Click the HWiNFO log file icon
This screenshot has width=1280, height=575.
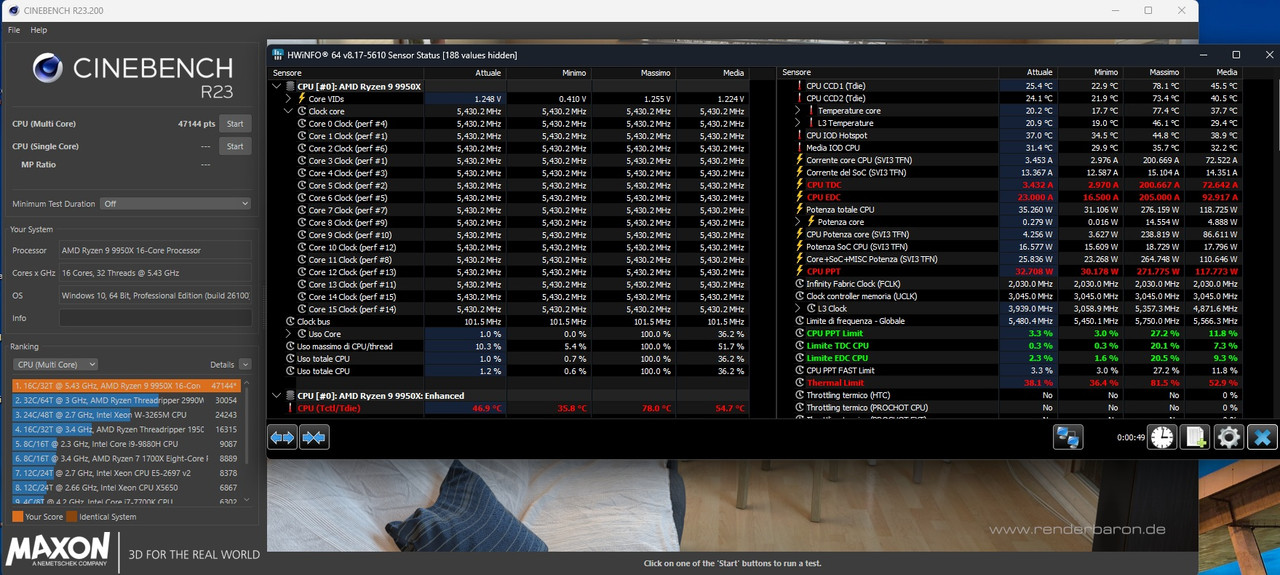1195,437
